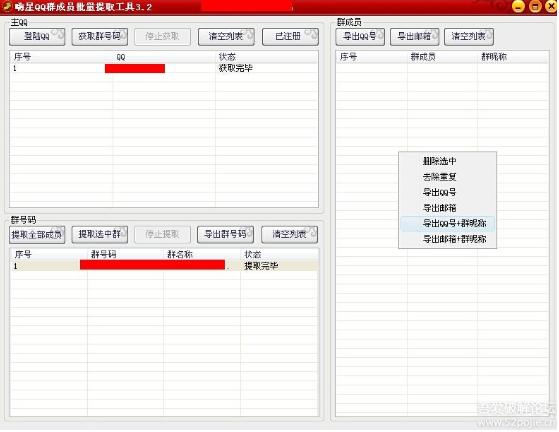Click the 状态 column header in 主QQ table
The width and height of the screenshot is (559, 432).
pos(266,57)
